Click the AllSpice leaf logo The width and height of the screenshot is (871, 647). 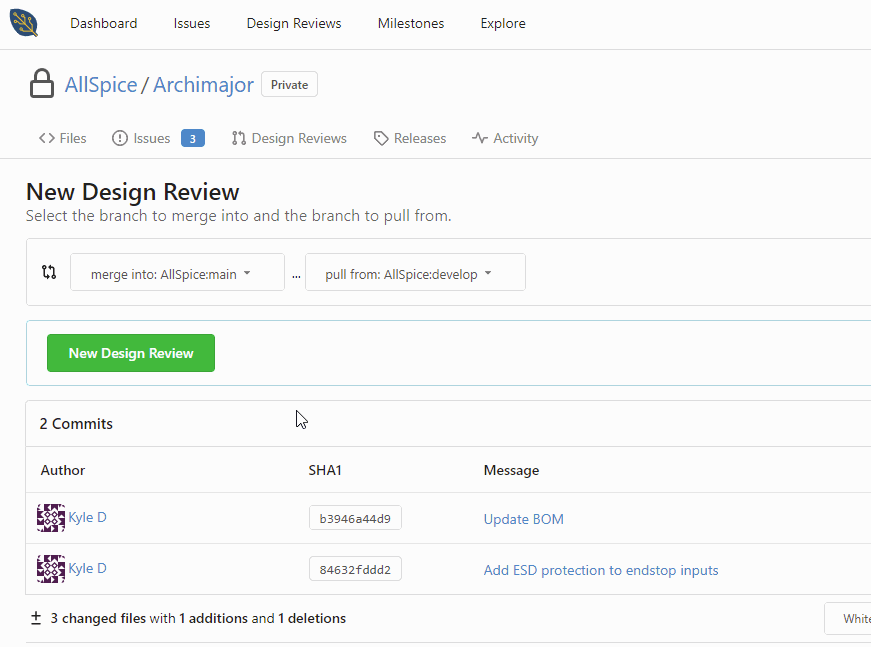pyautogui.click(x=23, y=22)
